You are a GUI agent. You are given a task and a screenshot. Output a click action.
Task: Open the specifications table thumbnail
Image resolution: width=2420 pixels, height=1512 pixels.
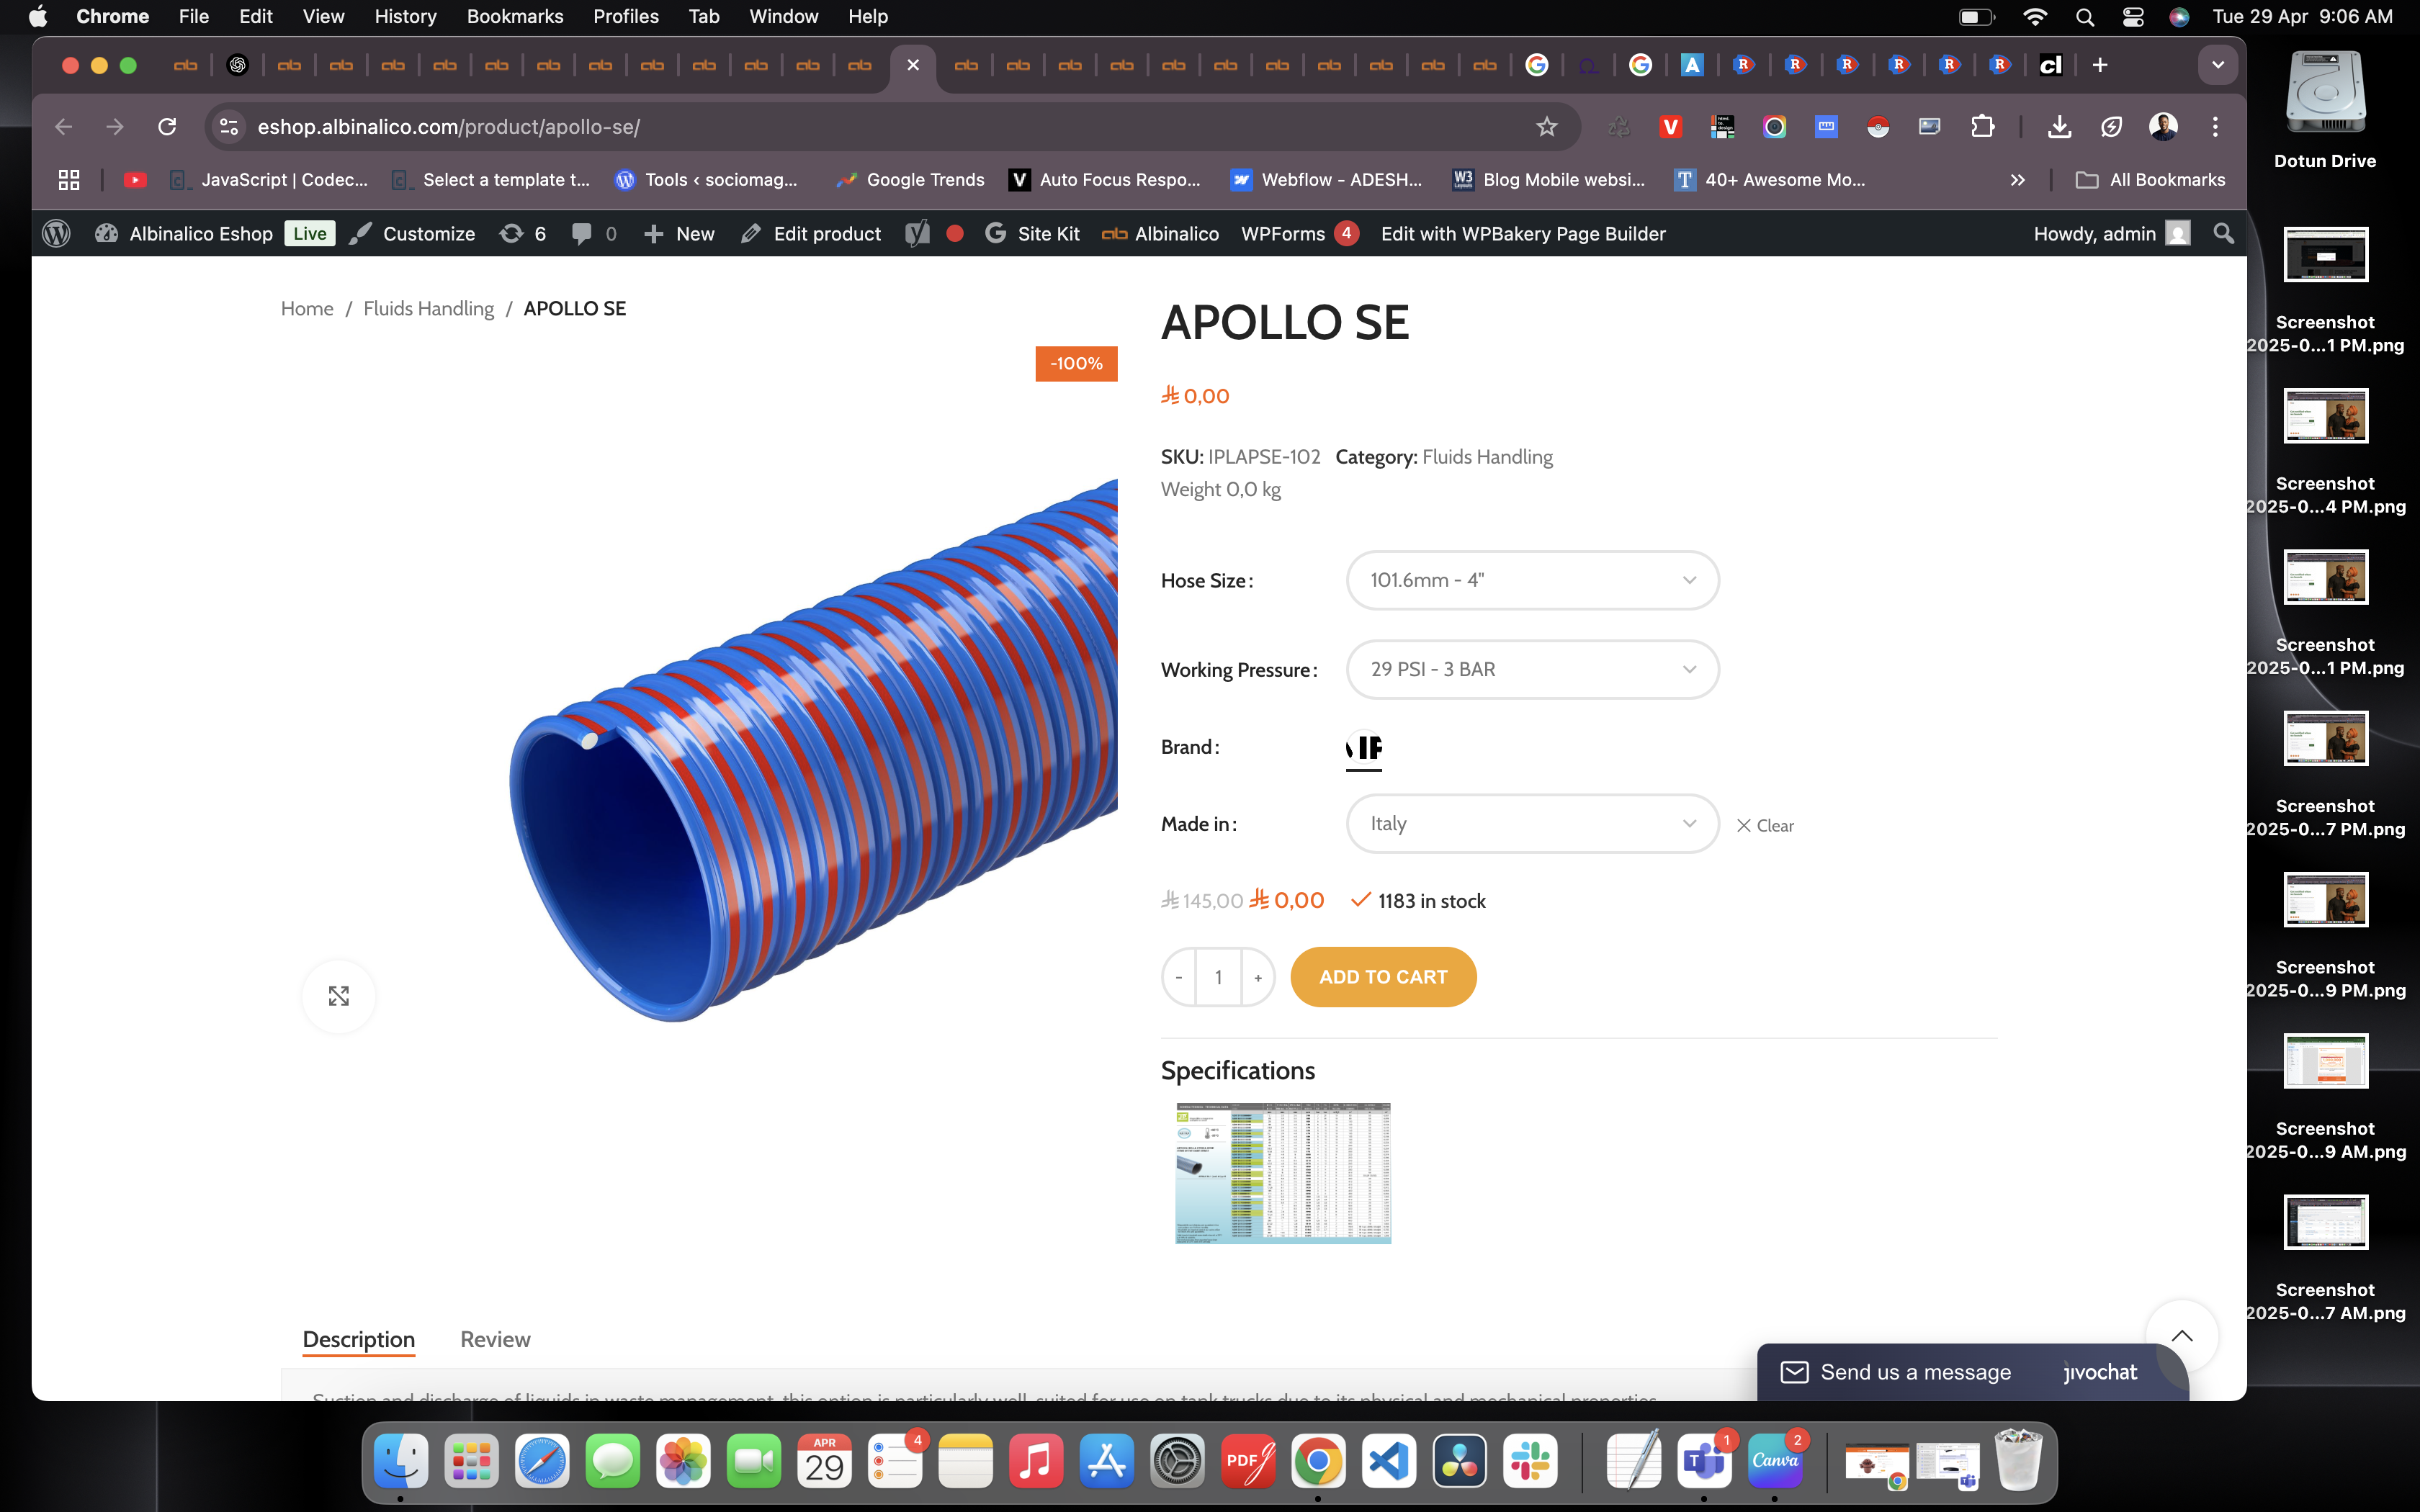[1283, 1173]
